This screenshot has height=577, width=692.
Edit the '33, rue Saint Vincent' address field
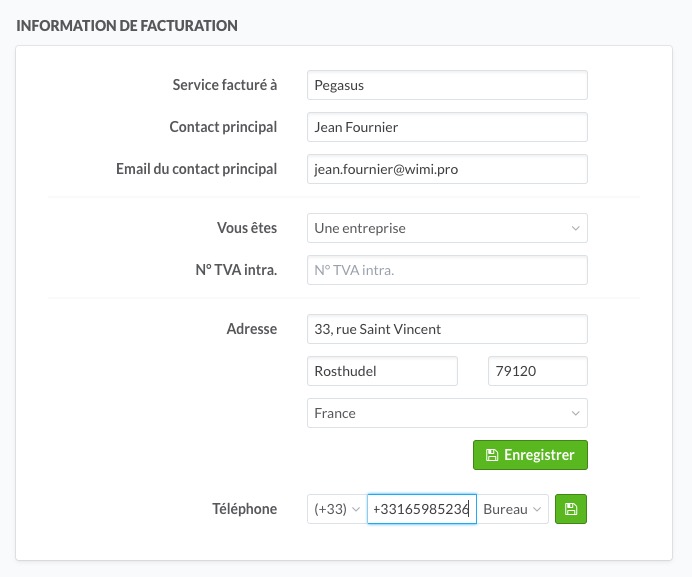(446, 329)
